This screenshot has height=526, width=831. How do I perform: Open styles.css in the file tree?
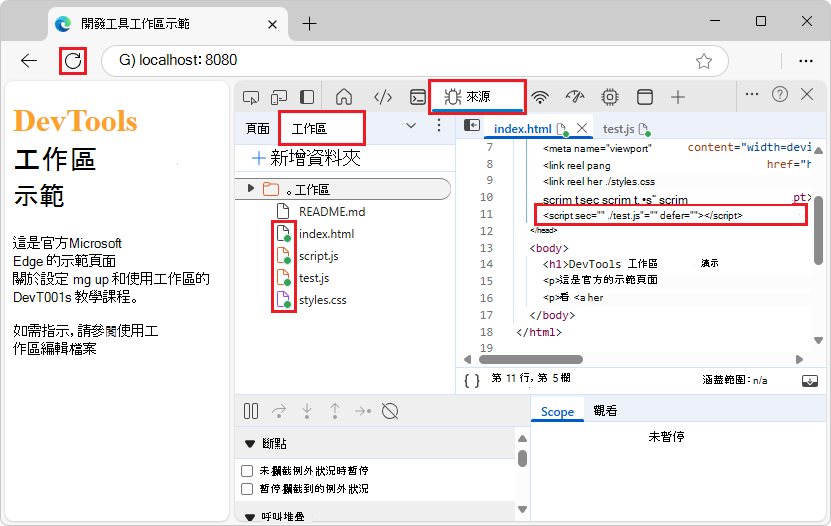[322, 300]
